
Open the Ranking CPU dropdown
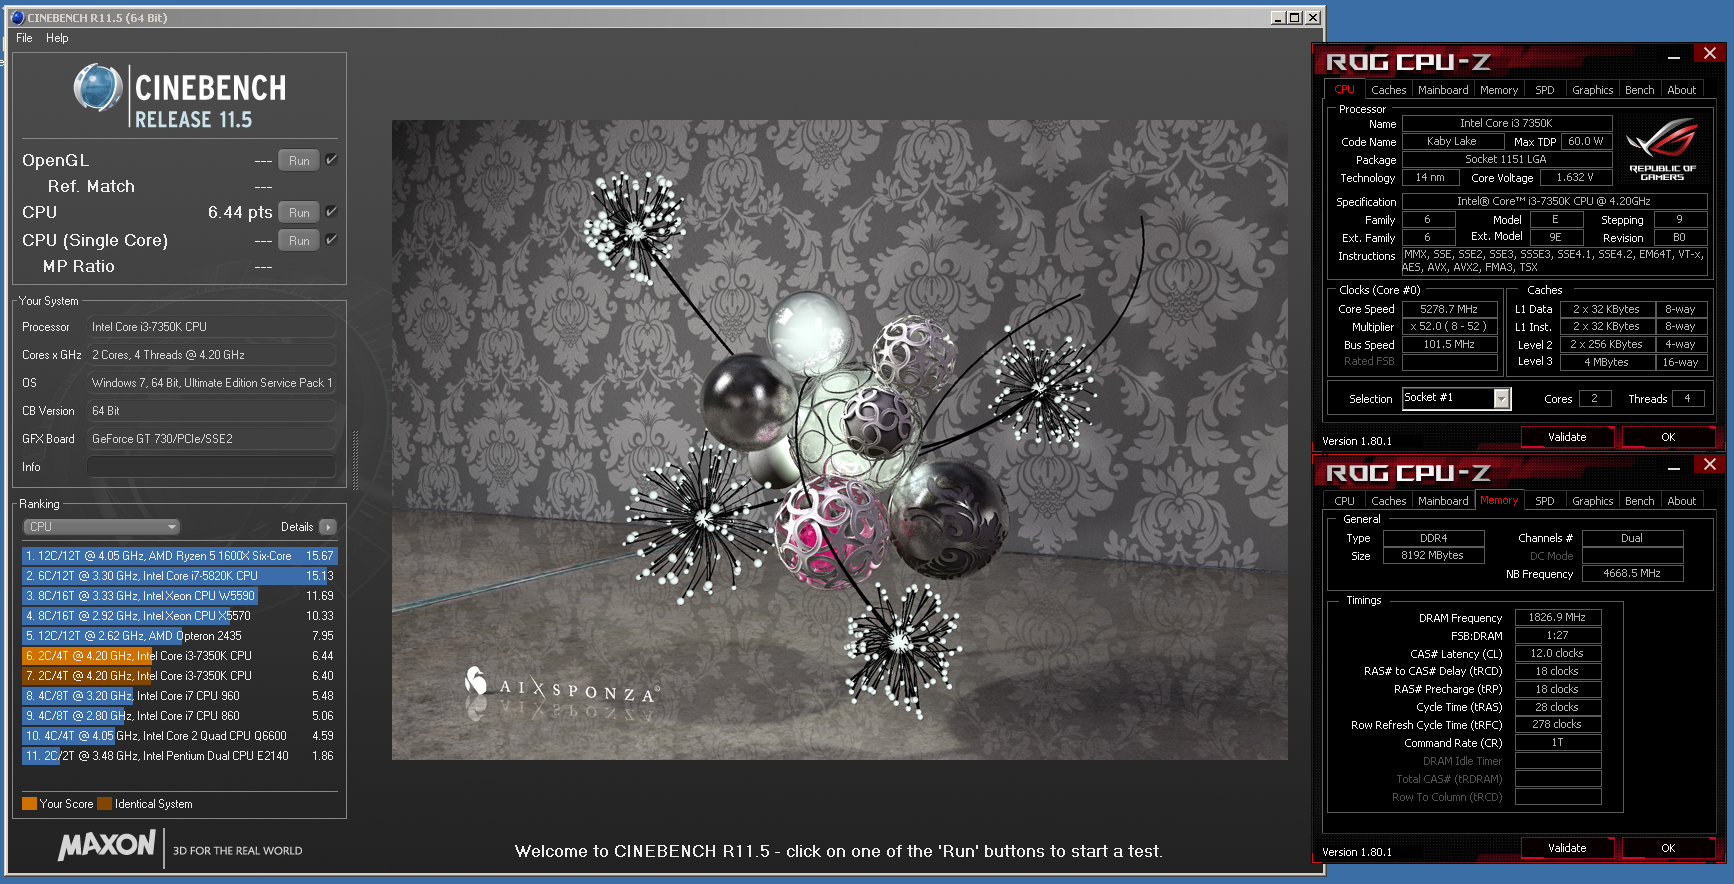(x=101, y=527)
